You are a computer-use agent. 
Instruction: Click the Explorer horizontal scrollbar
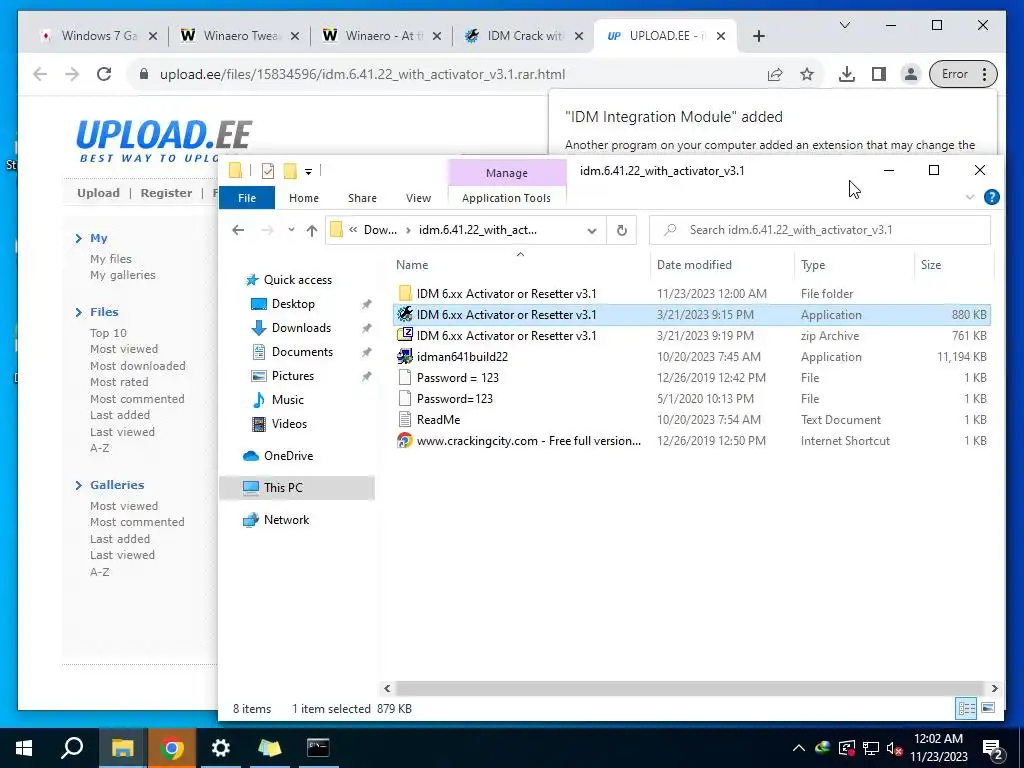pos(689,688)
